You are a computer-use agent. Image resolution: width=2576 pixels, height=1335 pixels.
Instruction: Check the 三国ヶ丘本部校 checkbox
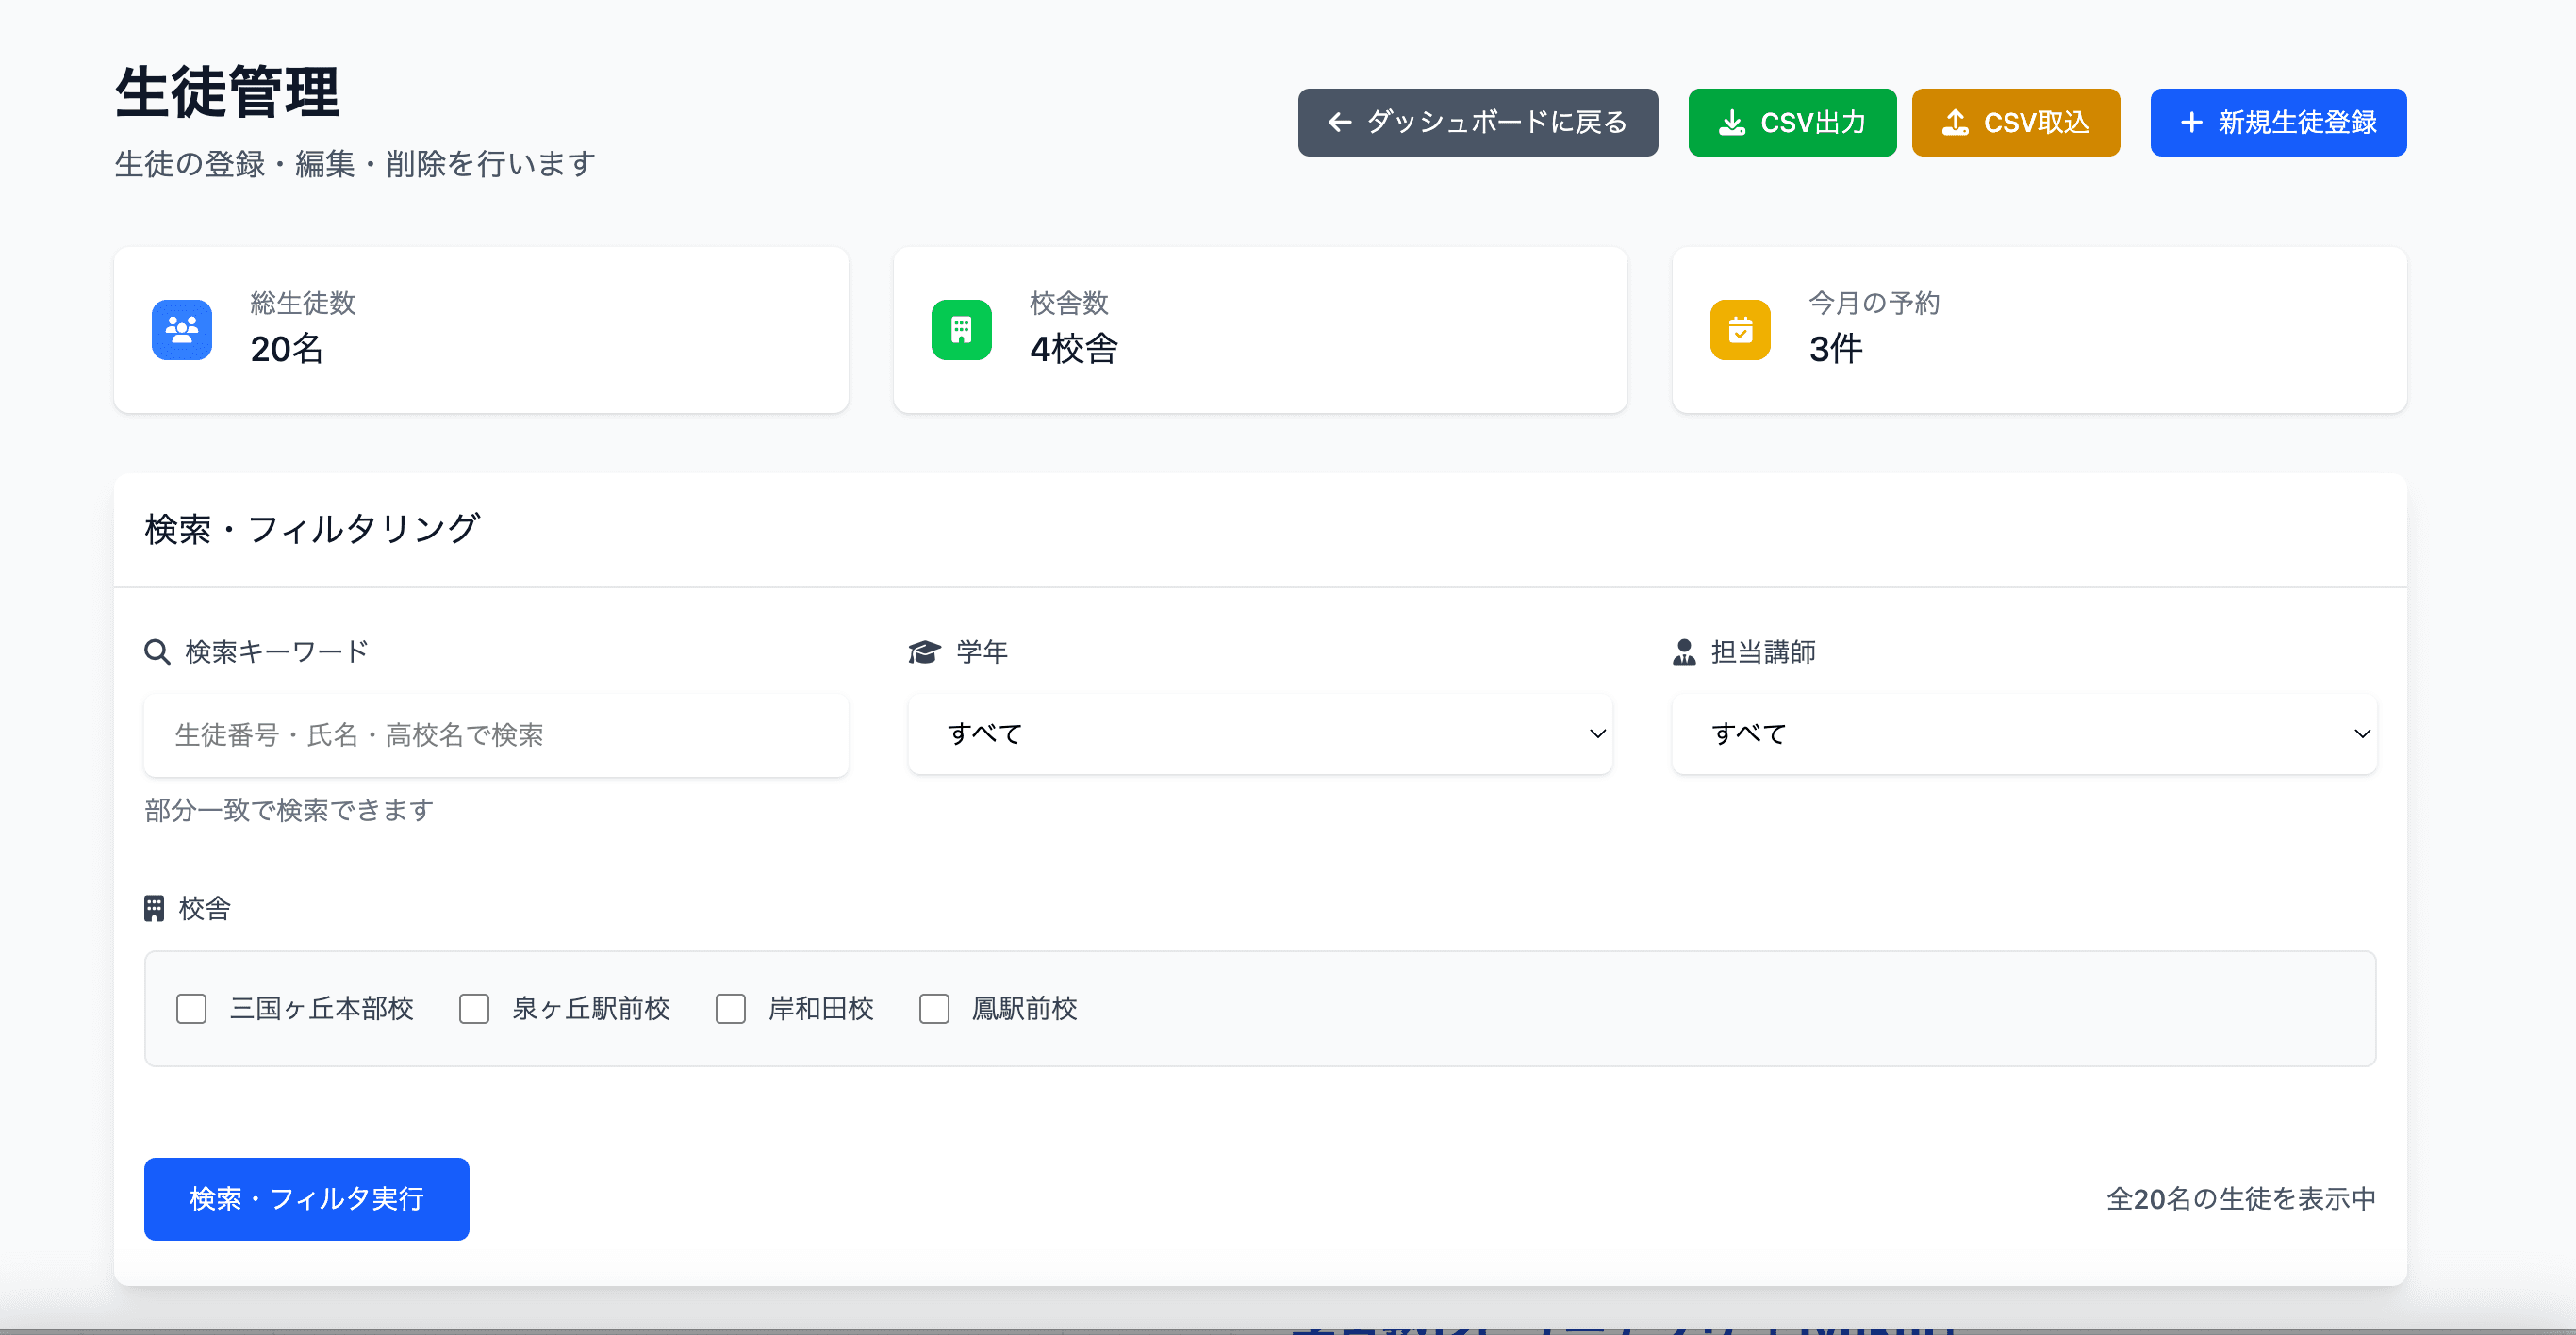pos(191,1008)
